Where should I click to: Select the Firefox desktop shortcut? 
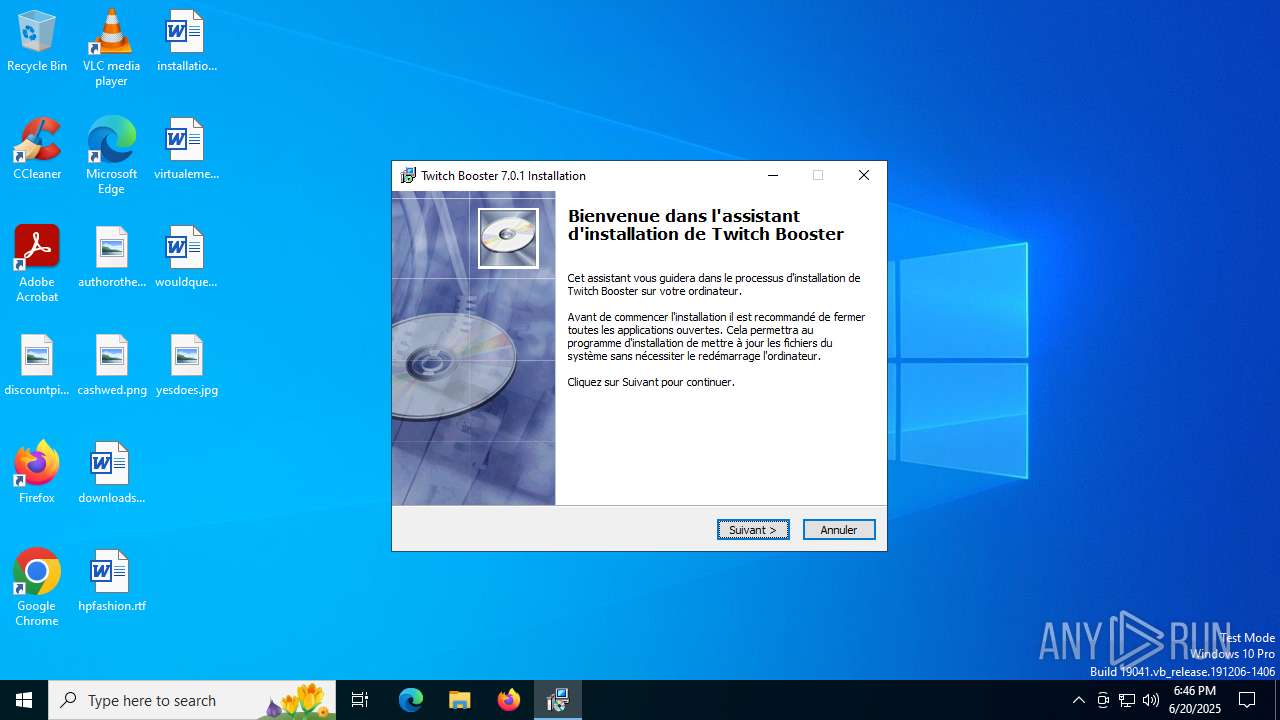click(x=37, y=474)
